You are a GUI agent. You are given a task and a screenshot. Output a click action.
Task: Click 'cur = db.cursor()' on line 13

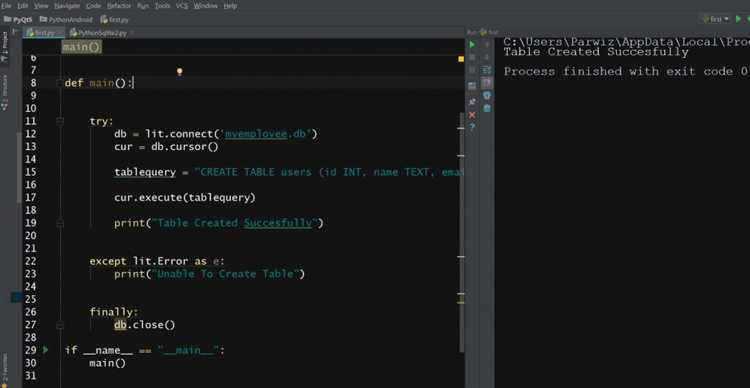(166, 146)
